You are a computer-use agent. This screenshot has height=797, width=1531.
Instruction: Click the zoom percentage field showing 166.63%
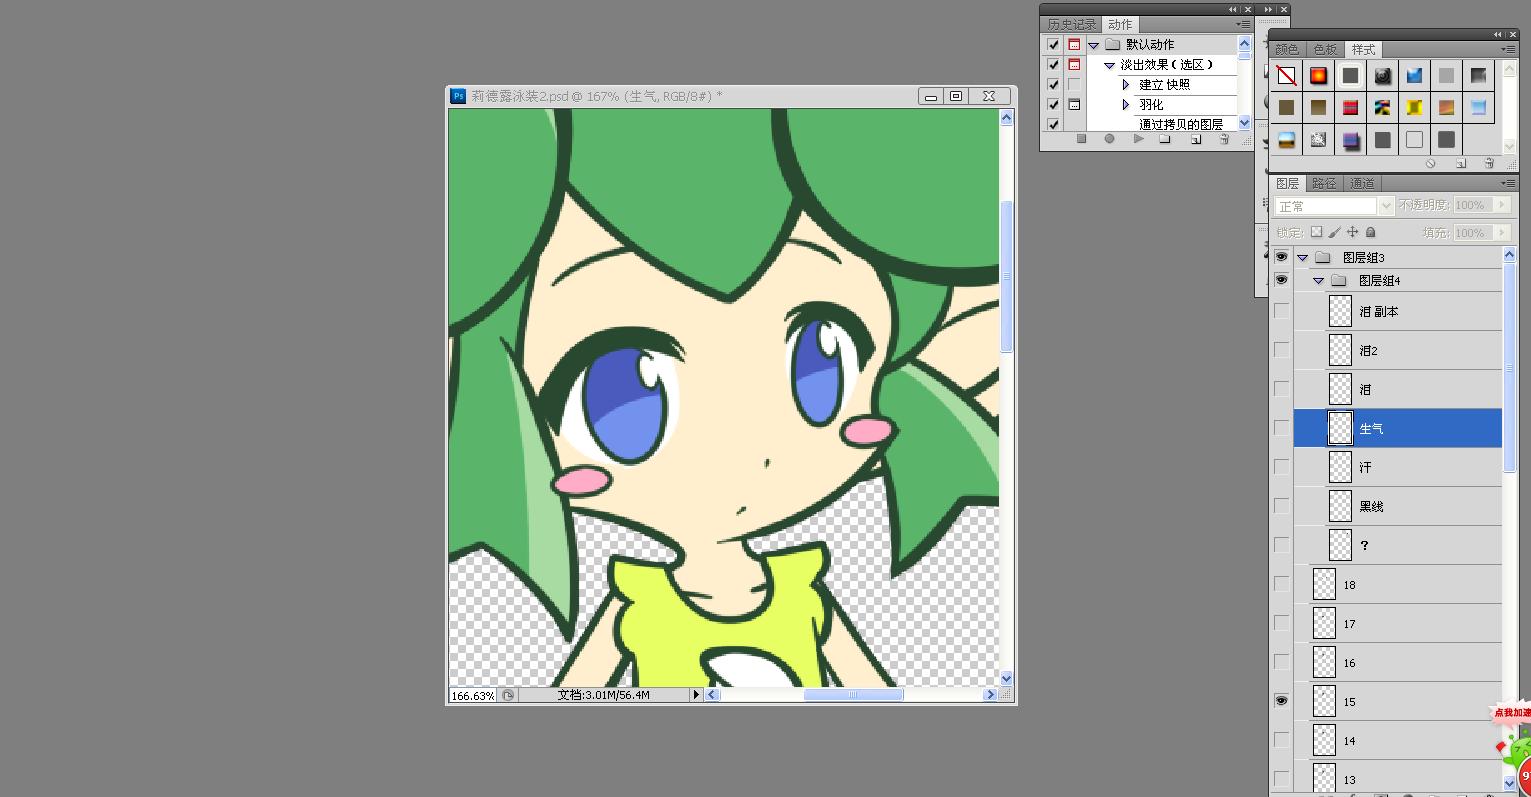click(x=472, y=695)
